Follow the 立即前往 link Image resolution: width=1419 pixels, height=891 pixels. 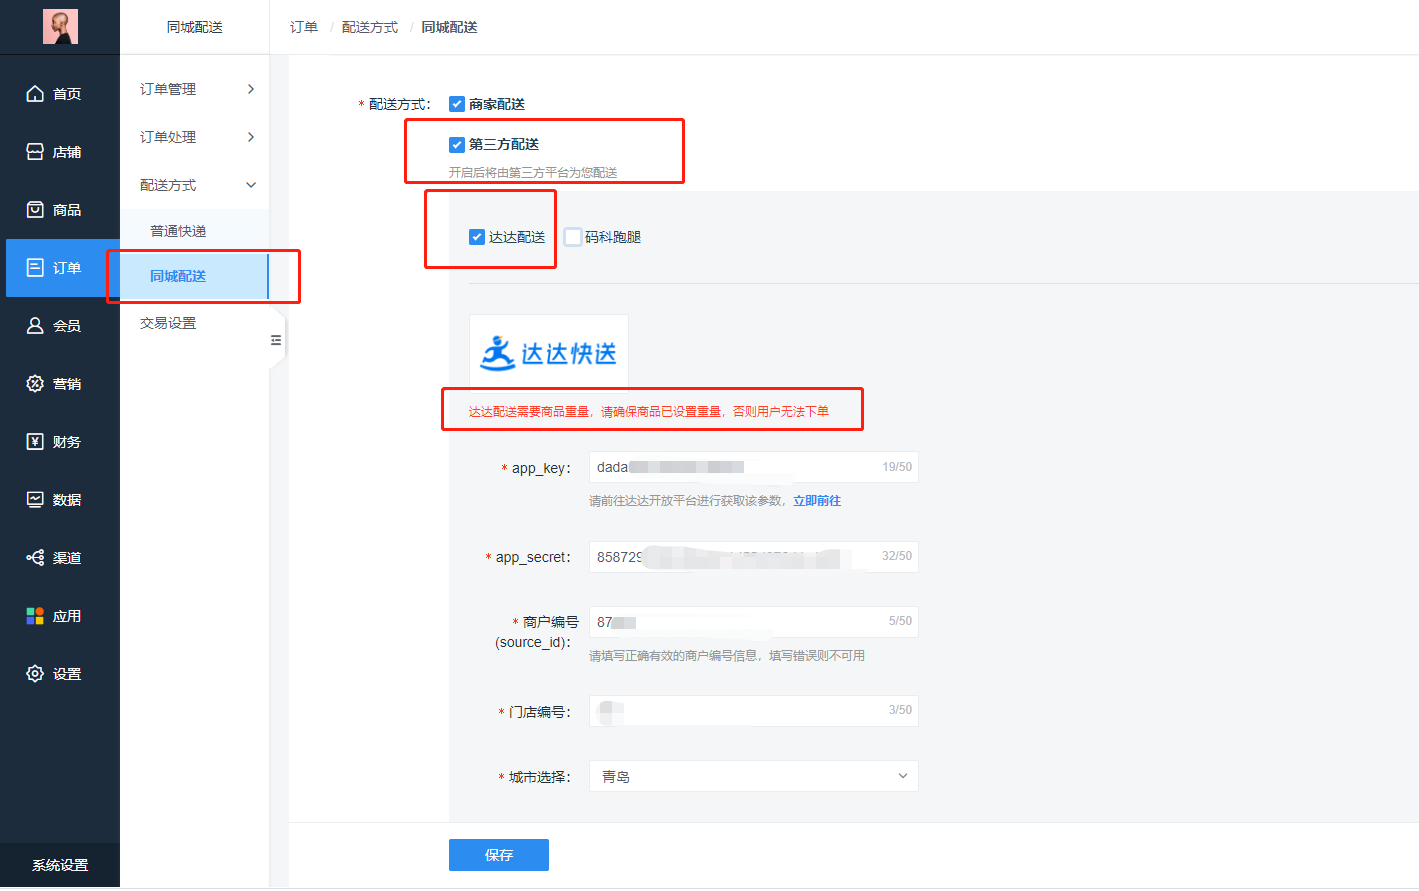tap(817, 501)
